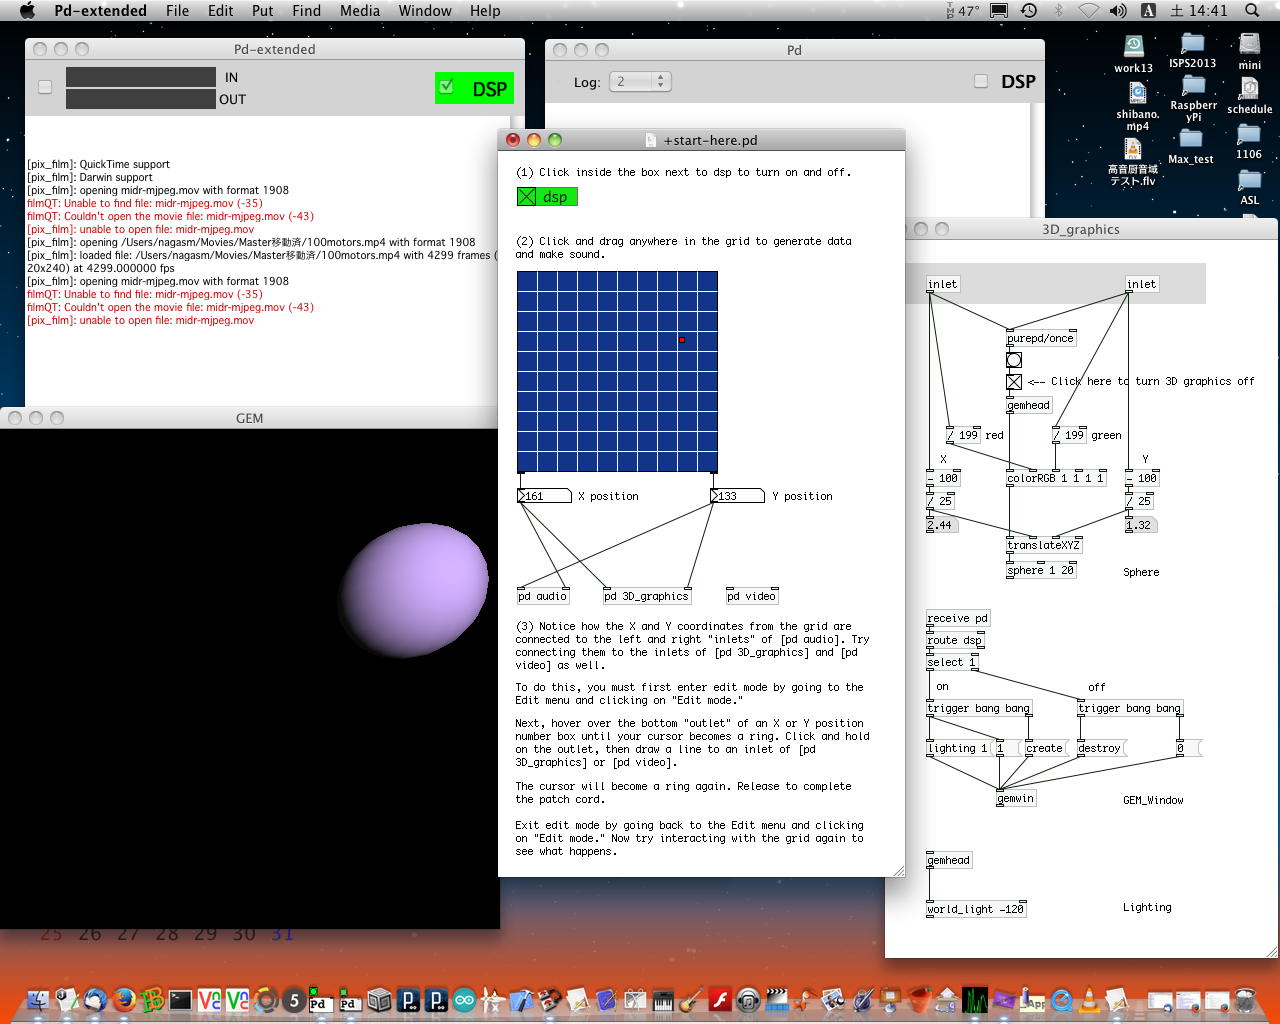Open the Log level dropdown
Screen dimensions: 1280x1024
click(x=640, y=82)
